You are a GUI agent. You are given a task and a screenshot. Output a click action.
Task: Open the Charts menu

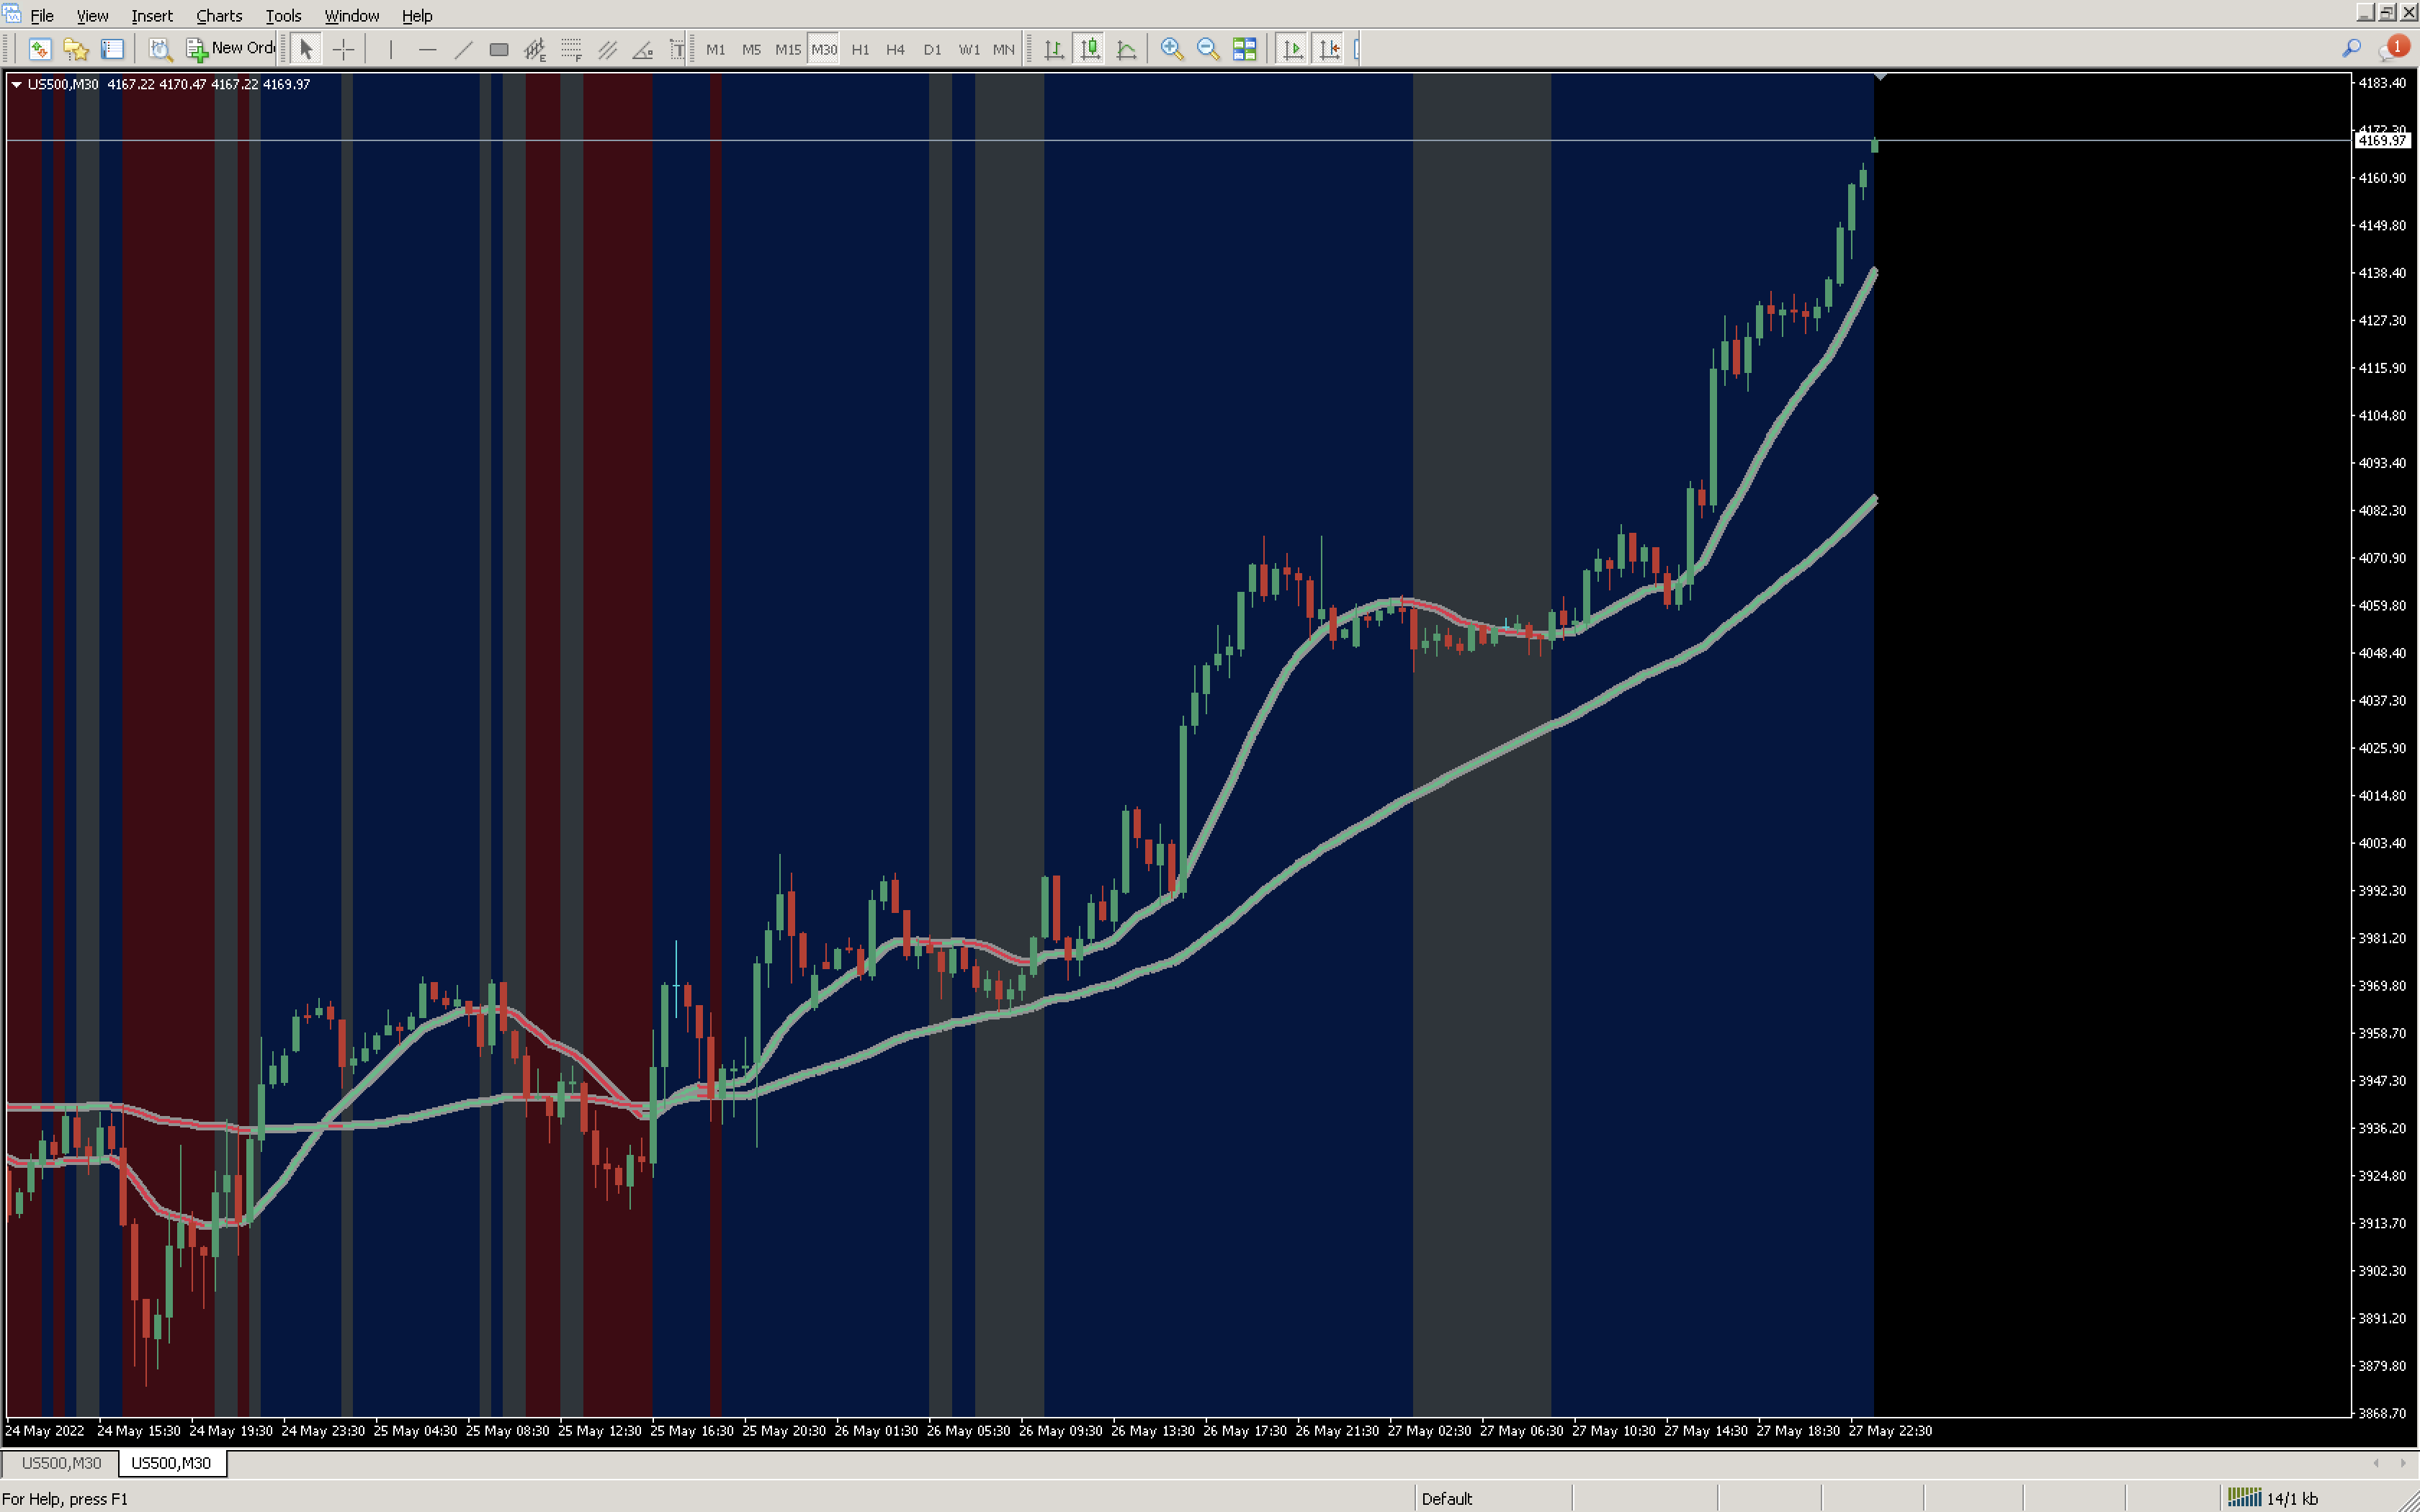[218, 16]
